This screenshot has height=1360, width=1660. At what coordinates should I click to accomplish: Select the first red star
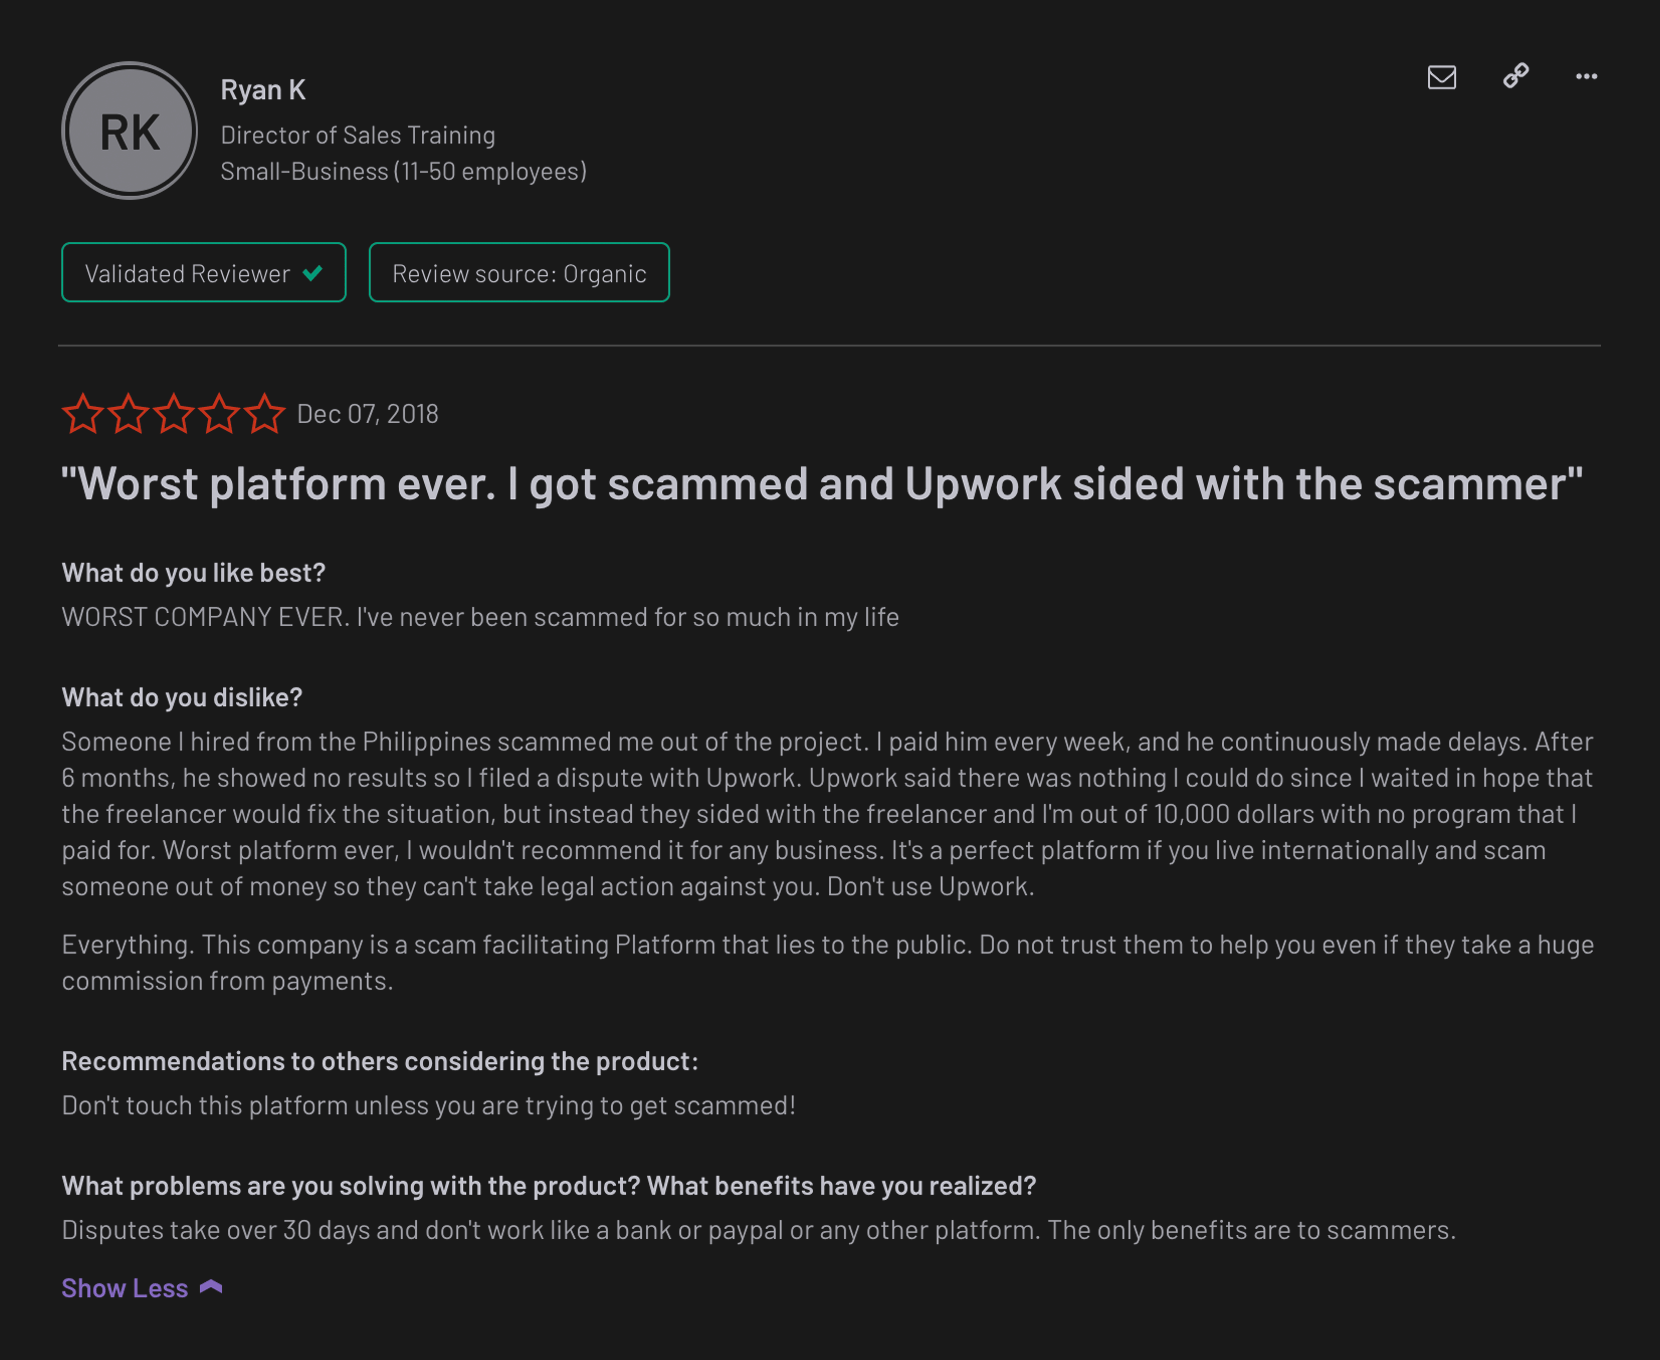(x=84, y=413)
